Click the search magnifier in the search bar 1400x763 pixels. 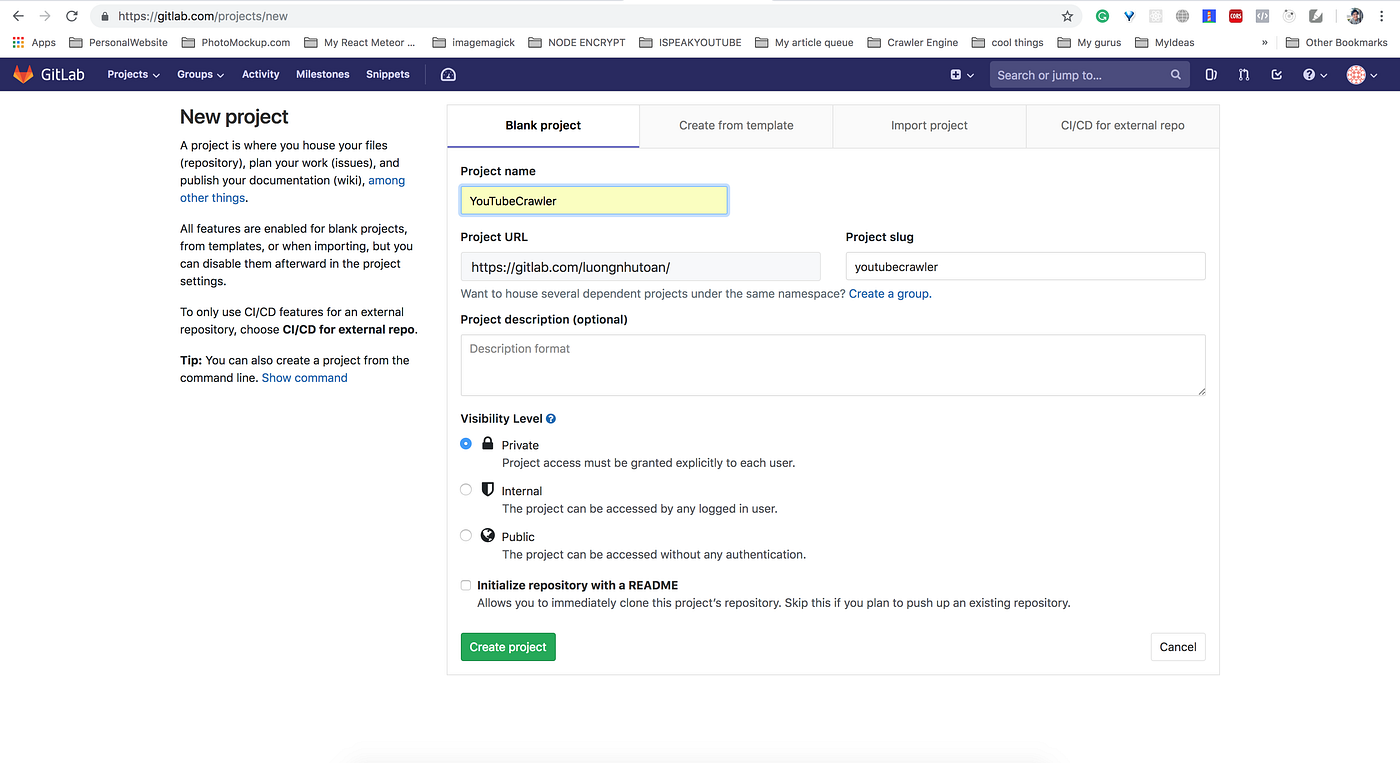[1175, 74]
